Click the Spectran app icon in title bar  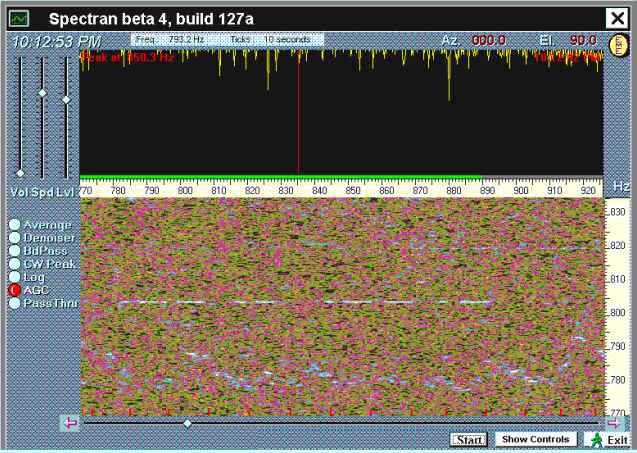19,19
